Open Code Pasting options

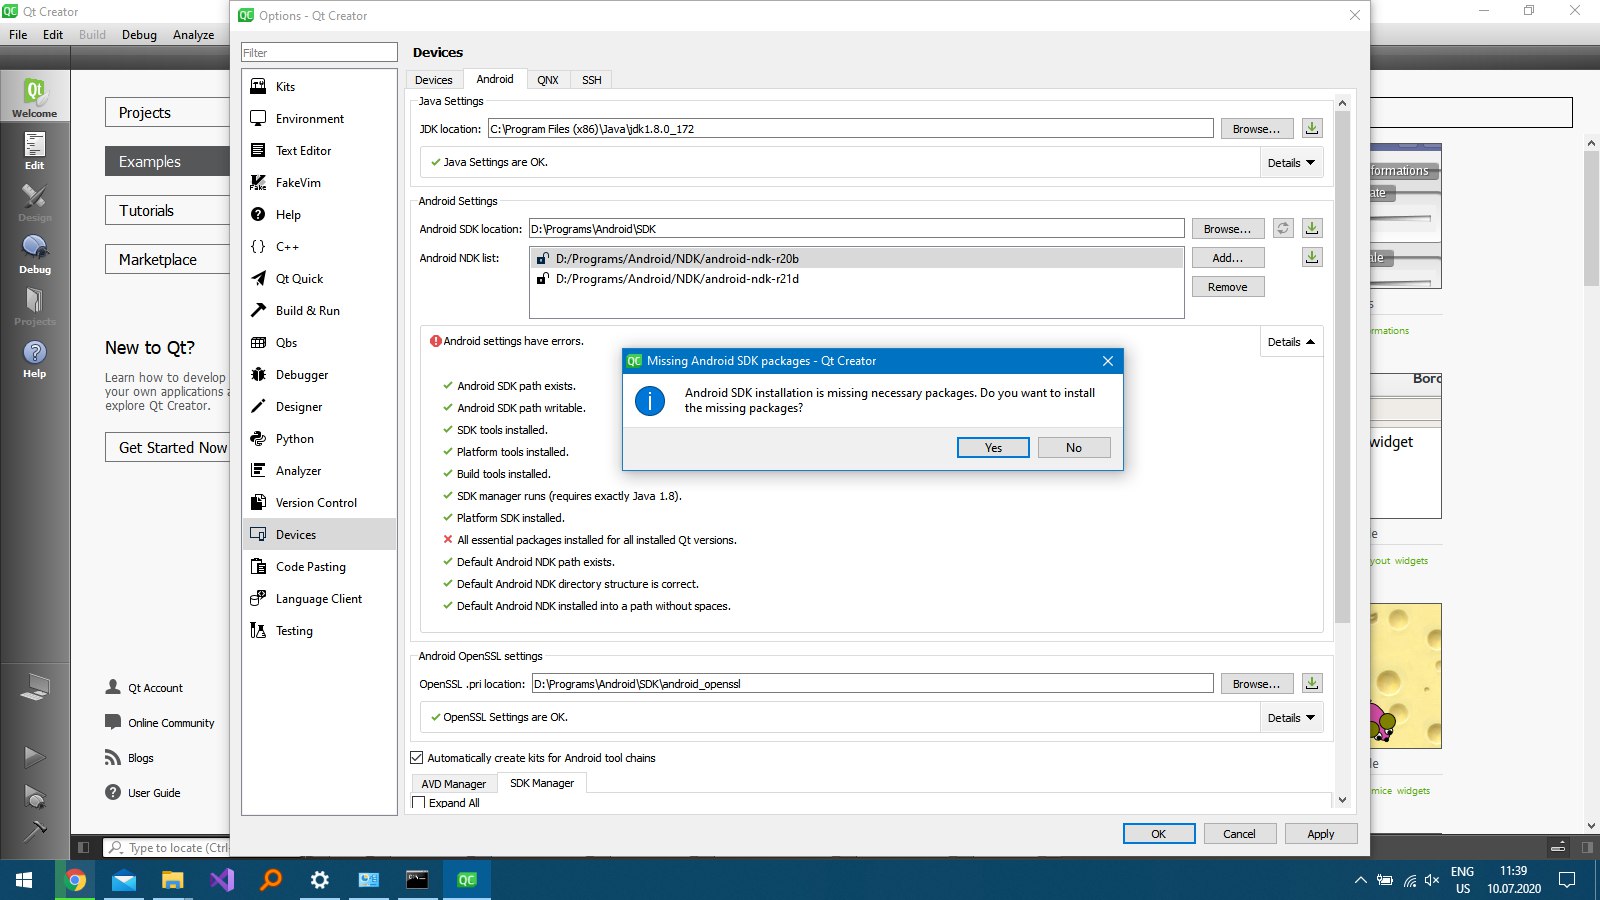pos(319,567)
